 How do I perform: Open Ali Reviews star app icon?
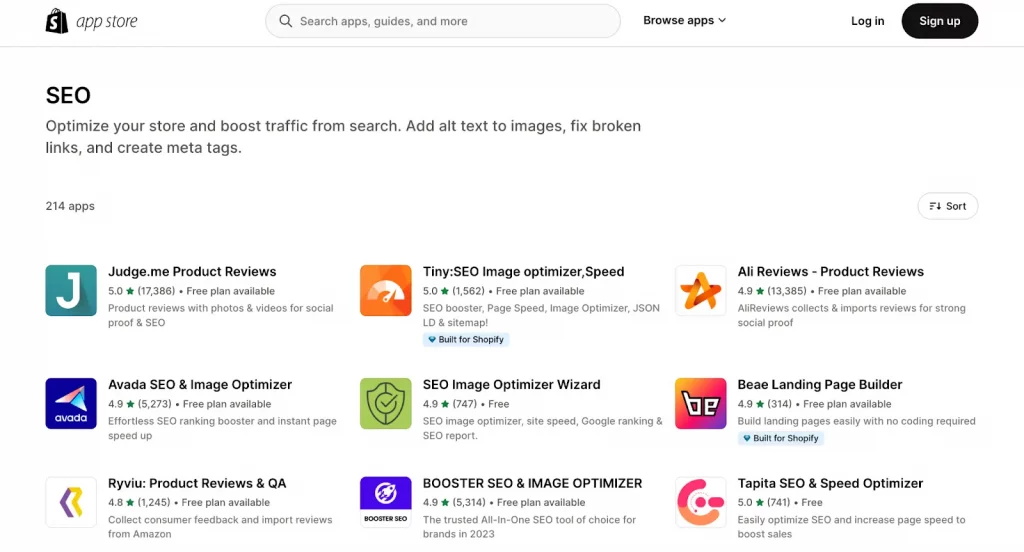pos(701,291)
